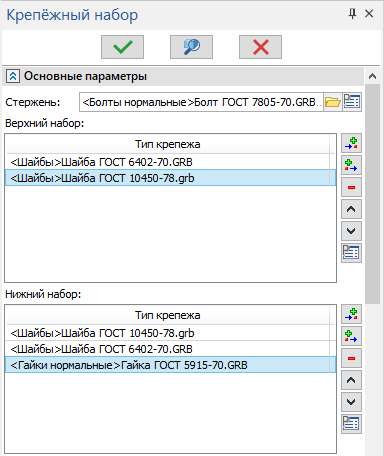Click the vertical scrollbar thumb

click(372, 194)
